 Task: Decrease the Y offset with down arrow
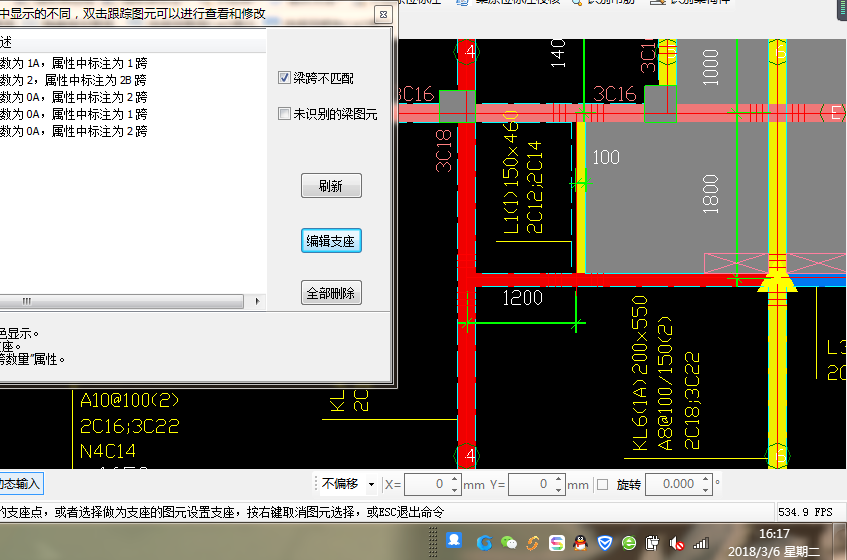559,489
